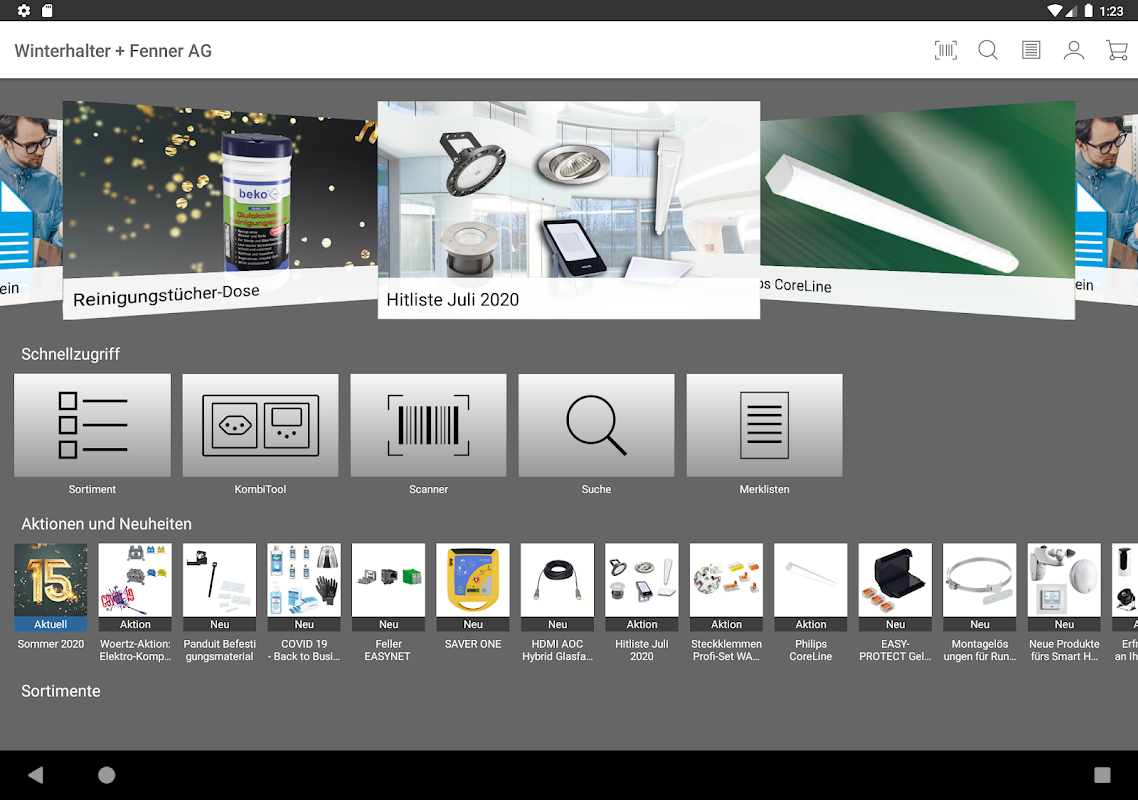Launch the Scanner quick access tile
Image resolution: width=1138 pixels, height=800 pixels.
tap(428, 425)
